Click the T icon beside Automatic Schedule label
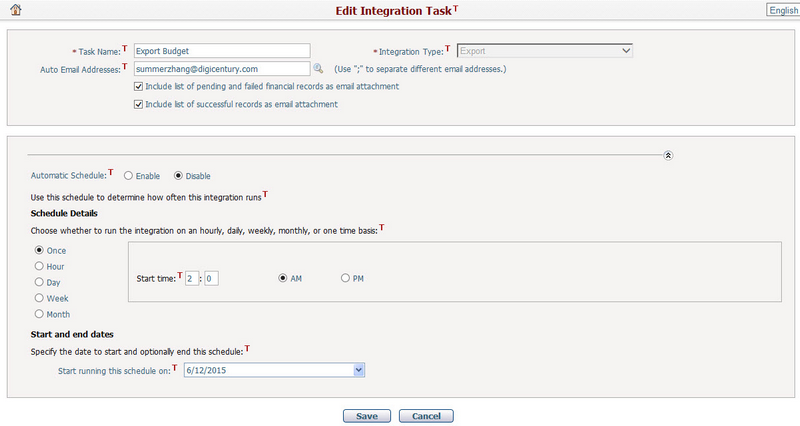The image size is (800, 426). 111,173
